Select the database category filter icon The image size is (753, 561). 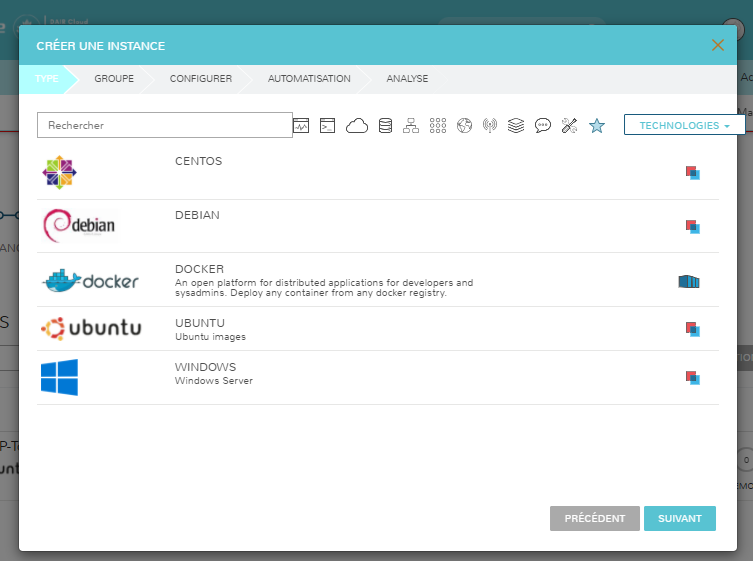tap(385, 125)
